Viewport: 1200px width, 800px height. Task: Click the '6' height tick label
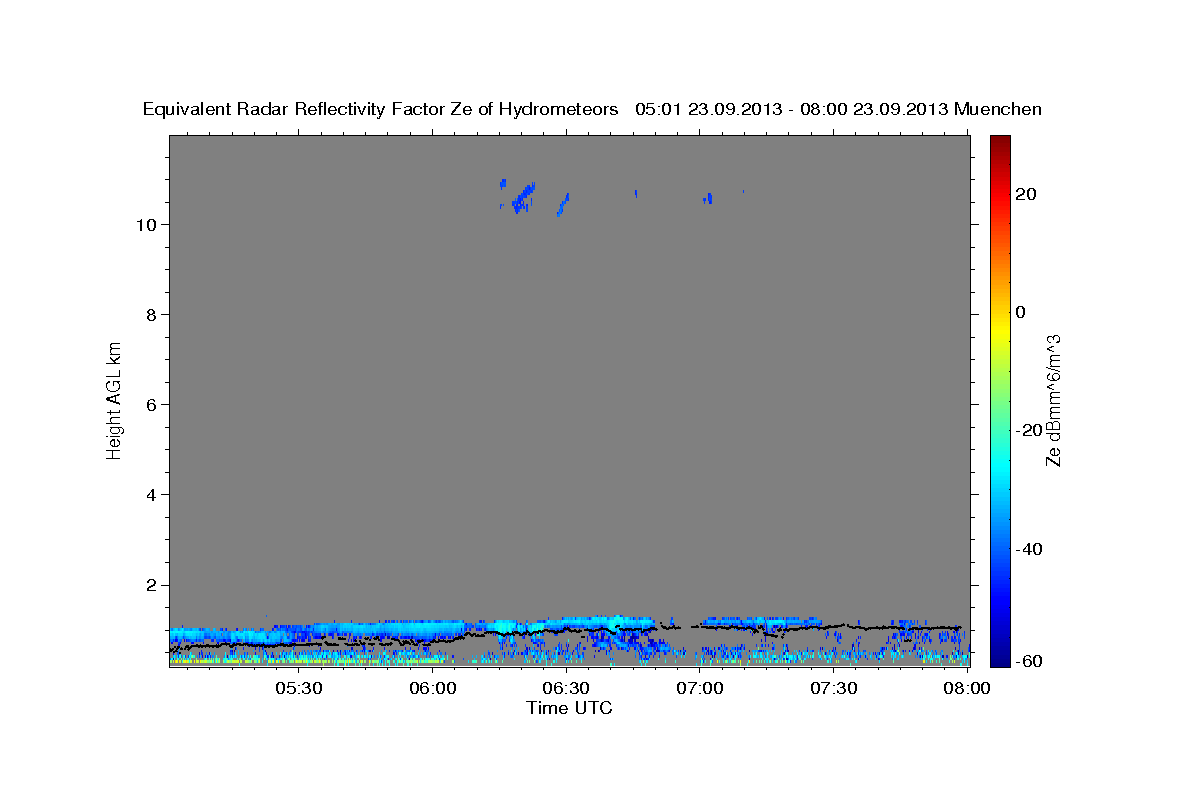[150, 405]
